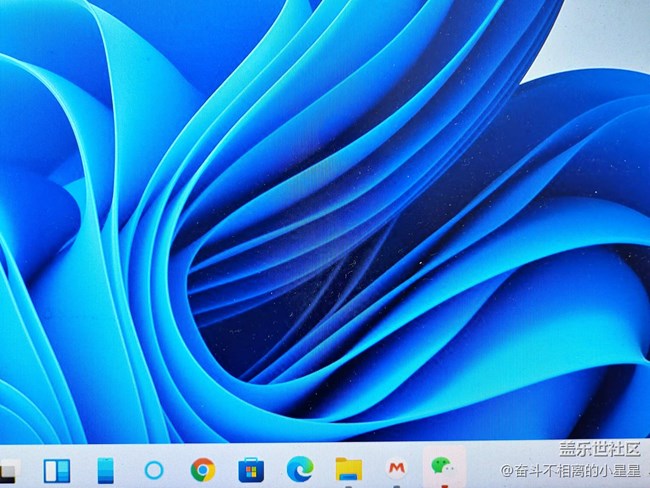Click the partially visible leftmost taskbar icon
This screenshot has width=650, height=488.
(8, 469)
